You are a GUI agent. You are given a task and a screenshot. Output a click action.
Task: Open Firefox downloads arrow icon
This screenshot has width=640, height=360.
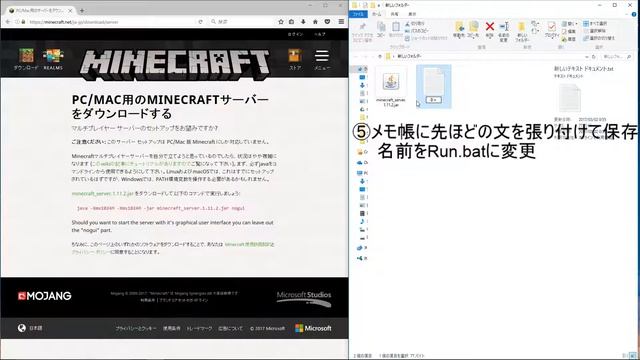(303, 22)
